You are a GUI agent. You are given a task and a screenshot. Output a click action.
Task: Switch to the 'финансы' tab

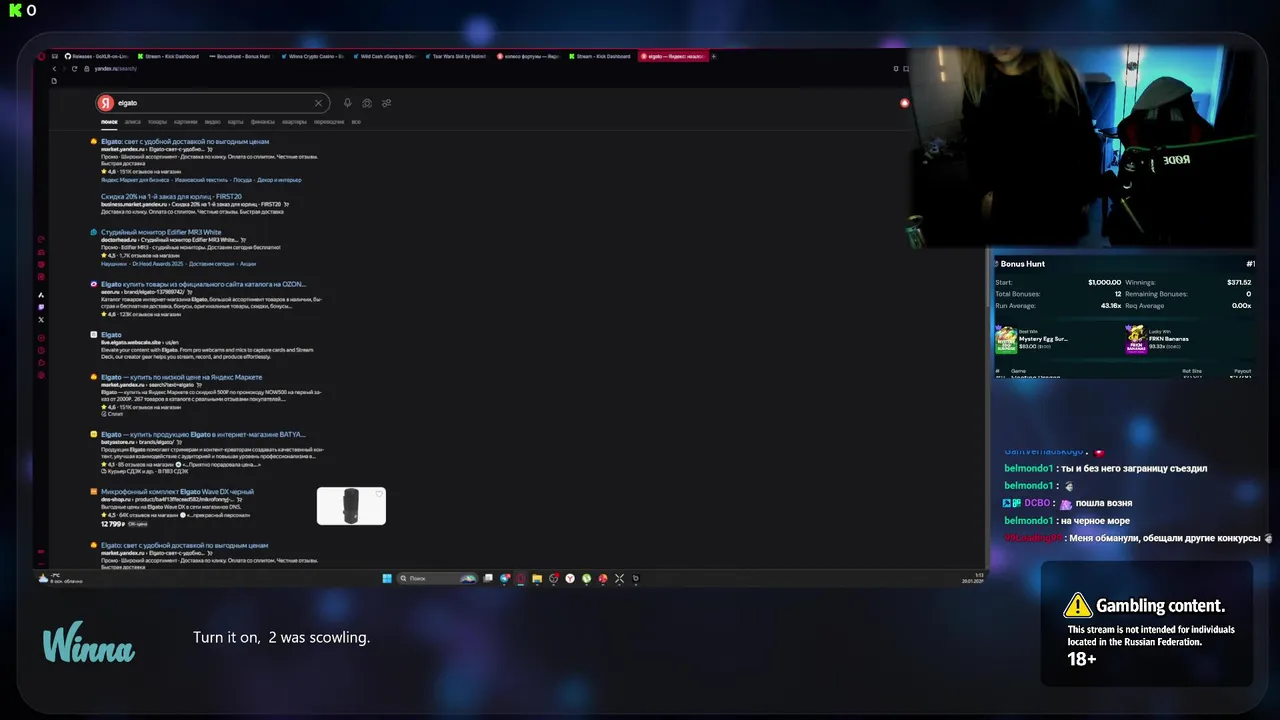(262, 122)
